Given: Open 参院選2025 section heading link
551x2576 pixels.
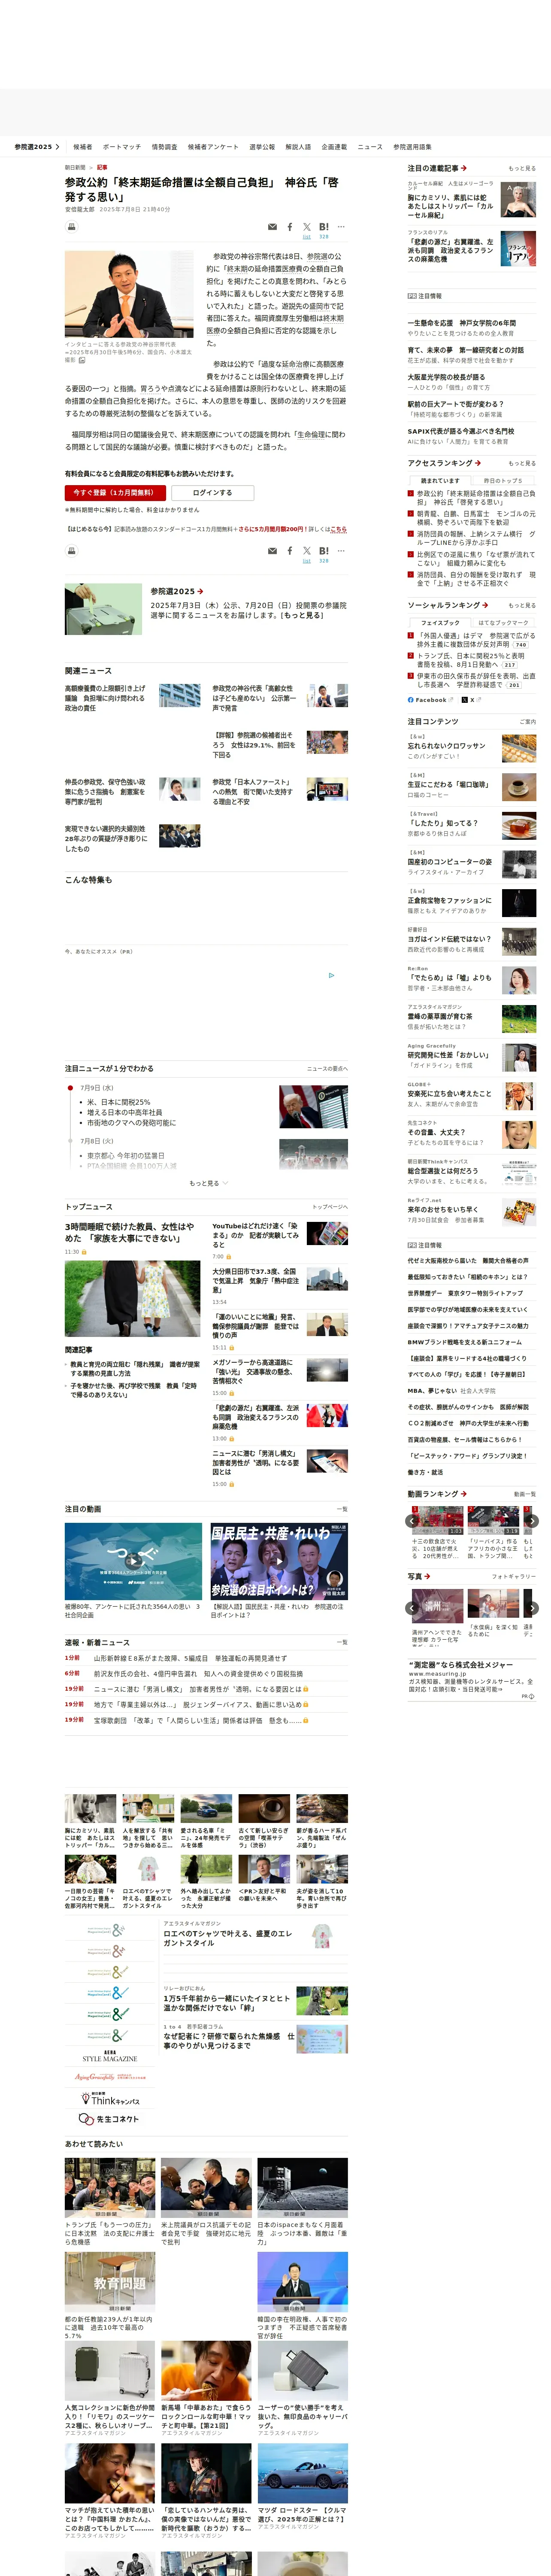Looking at the screenshot, I should 177,592.
